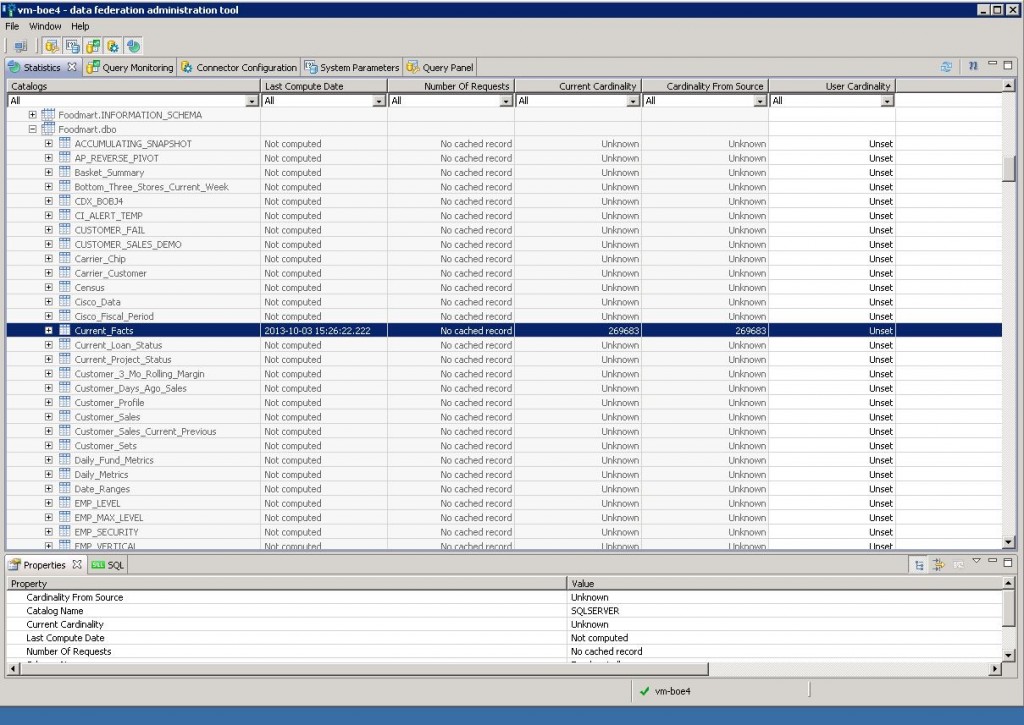
Task: Click the Foodmart.INFORMATION_SCHEMA schema icon
Action: coord(48,114)
